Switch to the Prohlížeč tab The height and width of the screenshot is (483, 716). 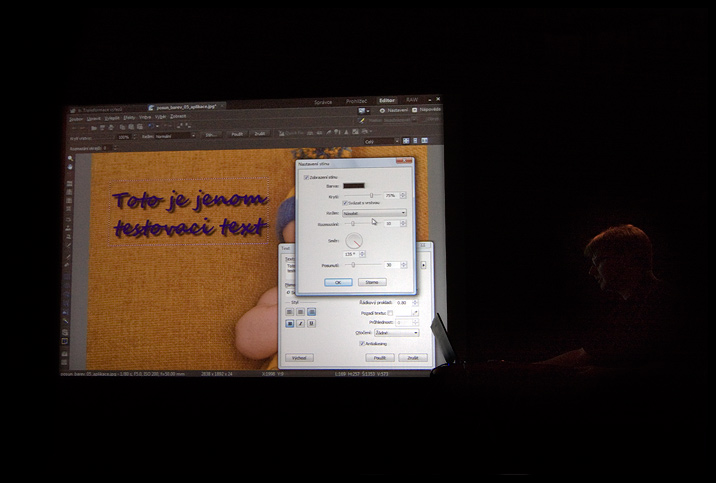pyautogui.click(x=357, y=101)
